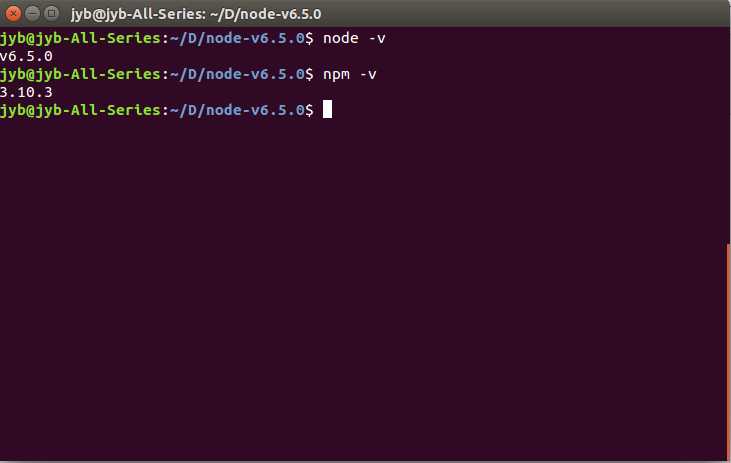Click the dollar sign before 'node -v'

pos(310,38)
